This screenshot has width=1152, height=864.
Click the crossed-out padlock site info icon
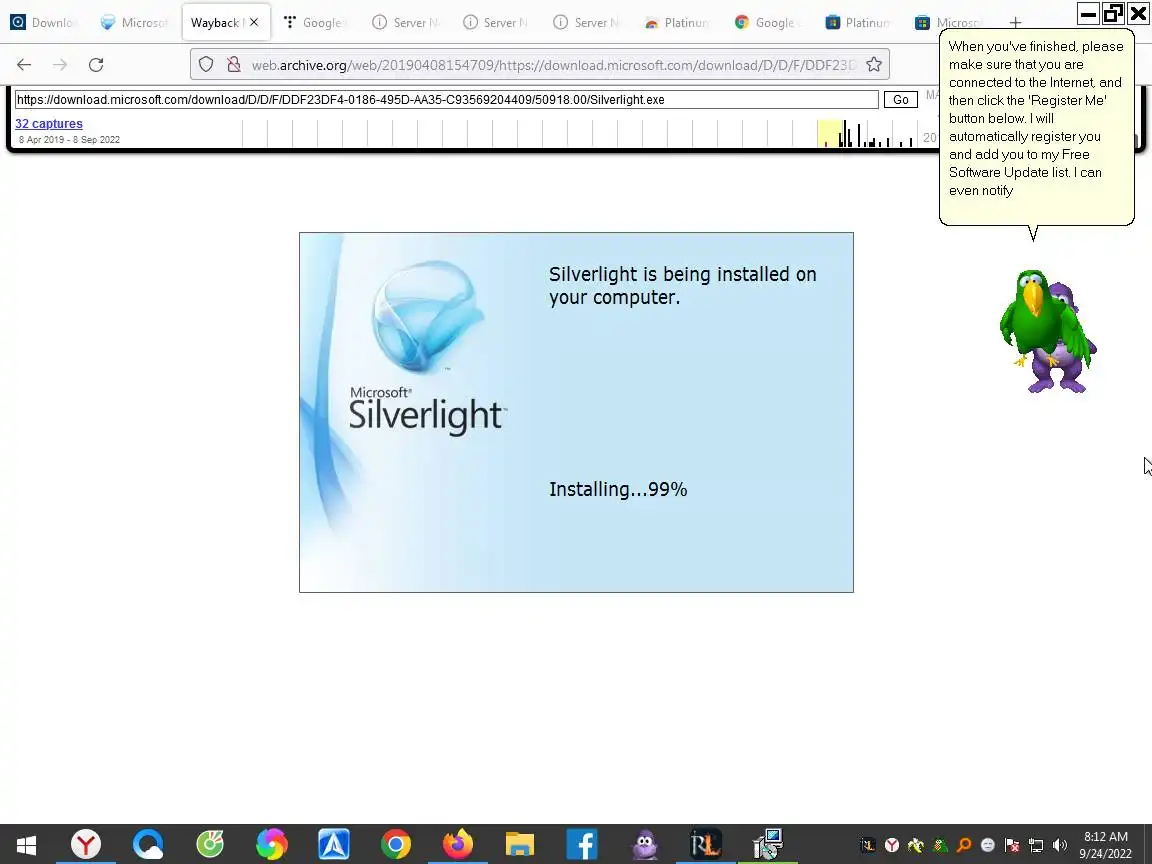click(234, 65)
